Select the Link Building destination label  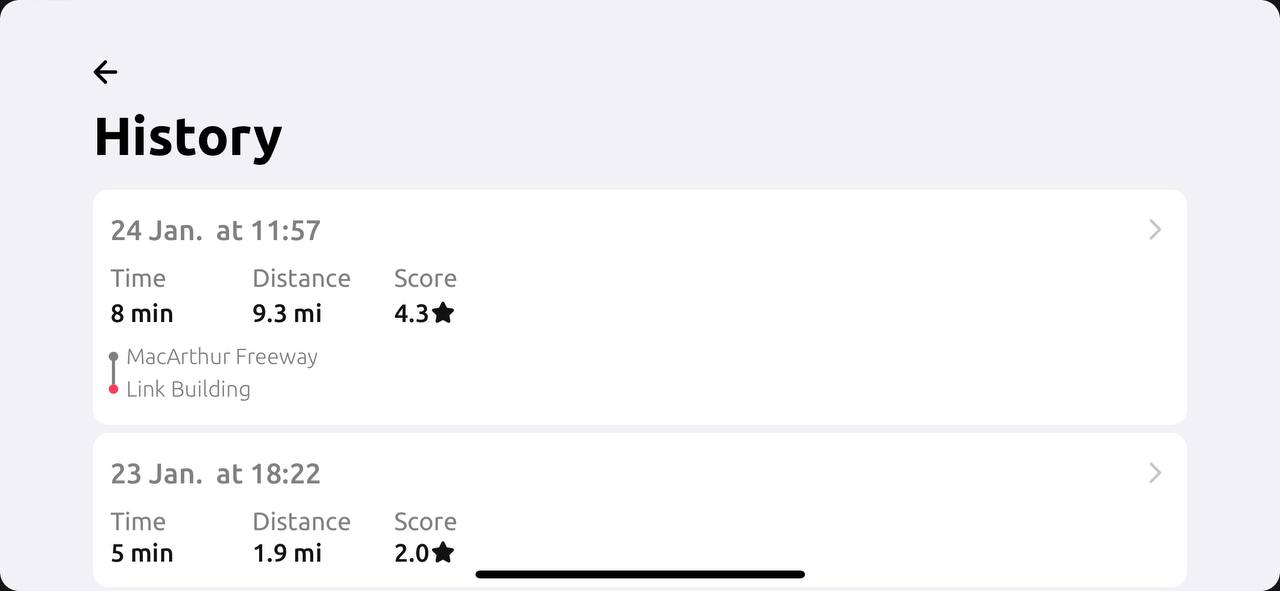point(188,389)
